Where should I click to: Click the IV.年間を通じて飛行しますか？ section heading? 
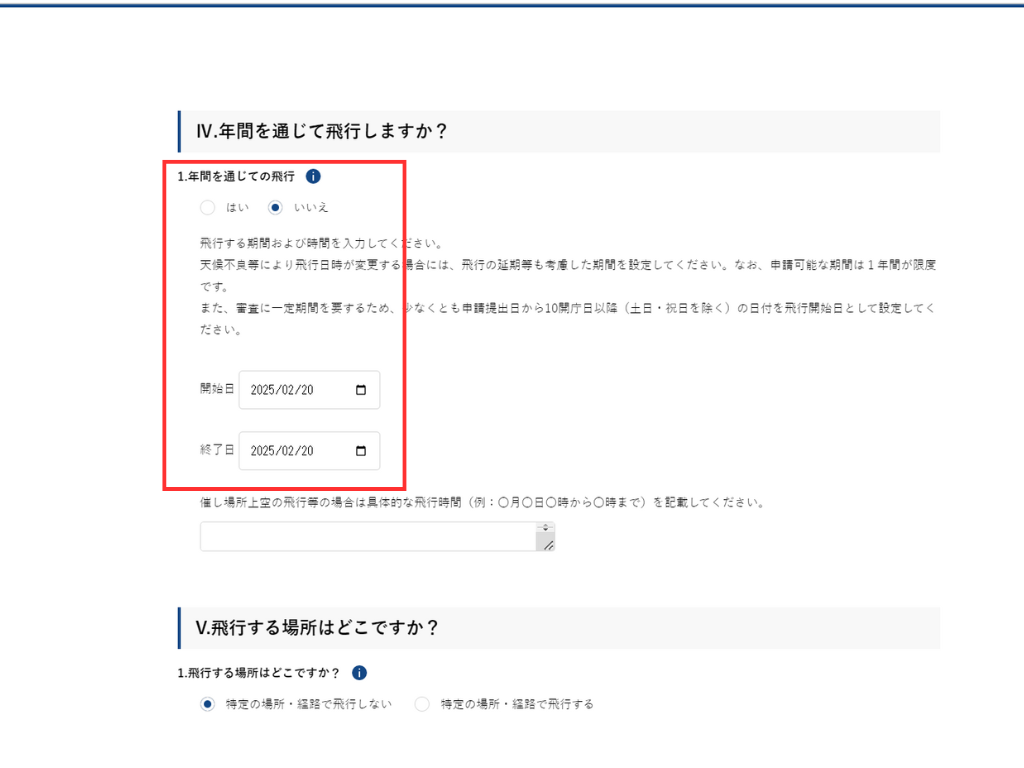point(320,131)
